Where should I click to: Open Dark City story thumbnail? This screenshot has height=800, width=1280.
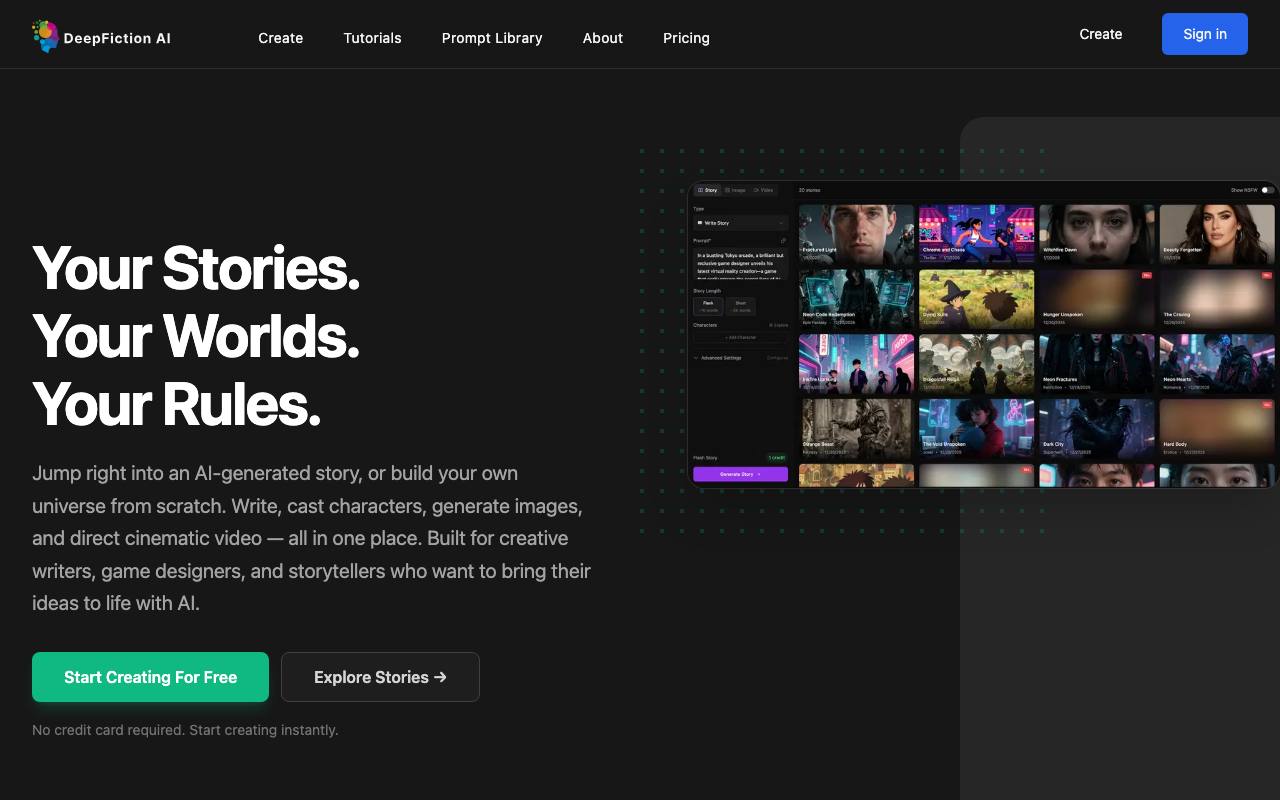1096,429
